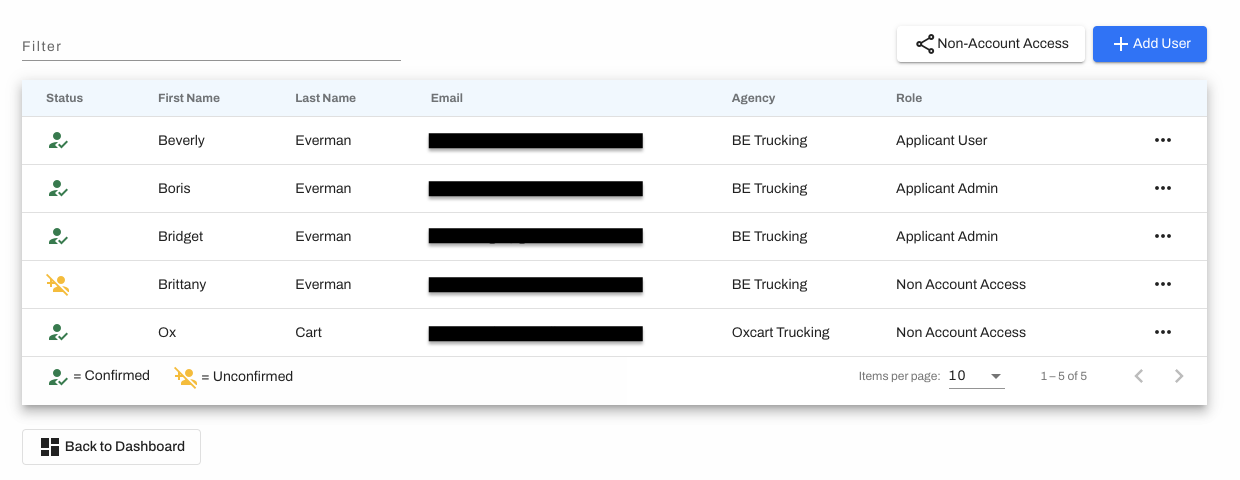
Task: Open the three-dot menu for Beverly Everman
Action: (1162, 140)
